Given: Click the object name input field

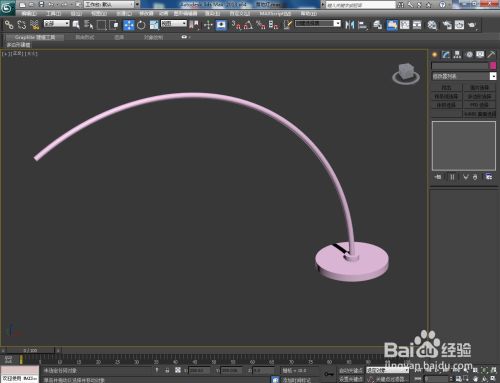Looking at the screenshot, I should [x=460, y=66].
